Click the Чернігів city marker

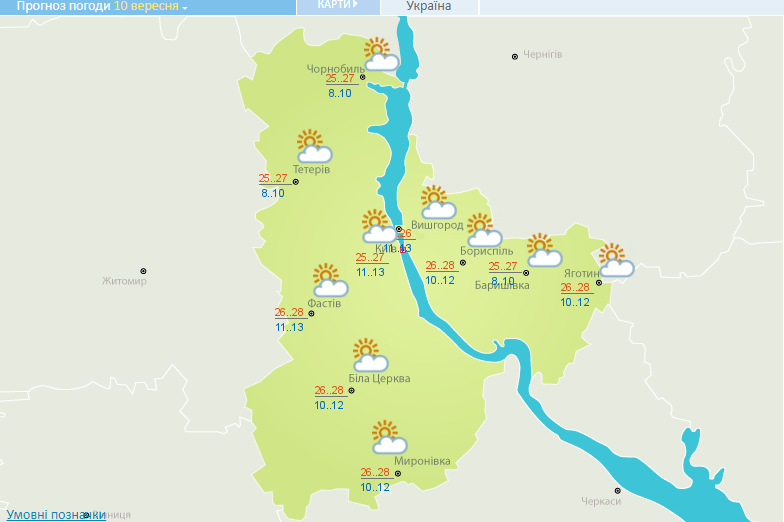(515, 57)
